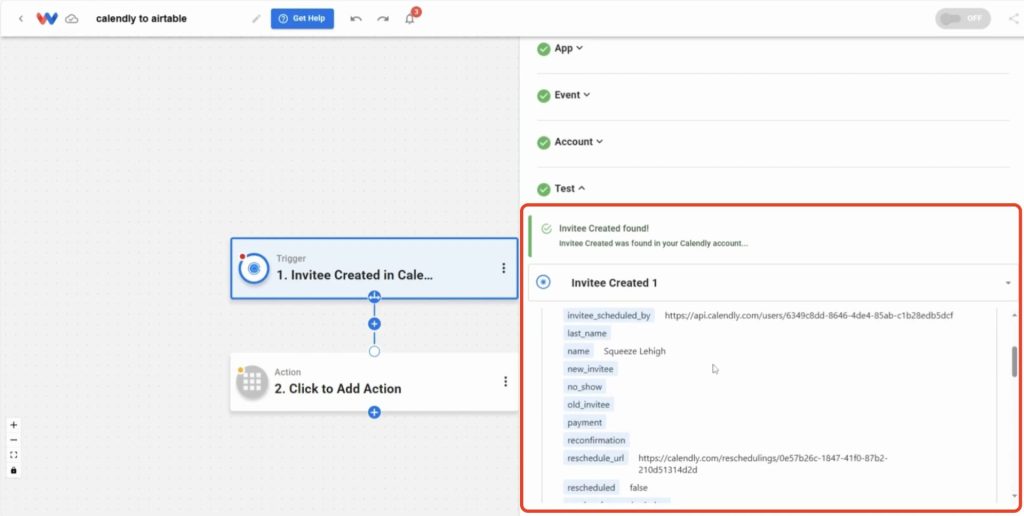Fit the canvas to view
Viewport: 1024px width, 516px height.
(x=14, y=455)
